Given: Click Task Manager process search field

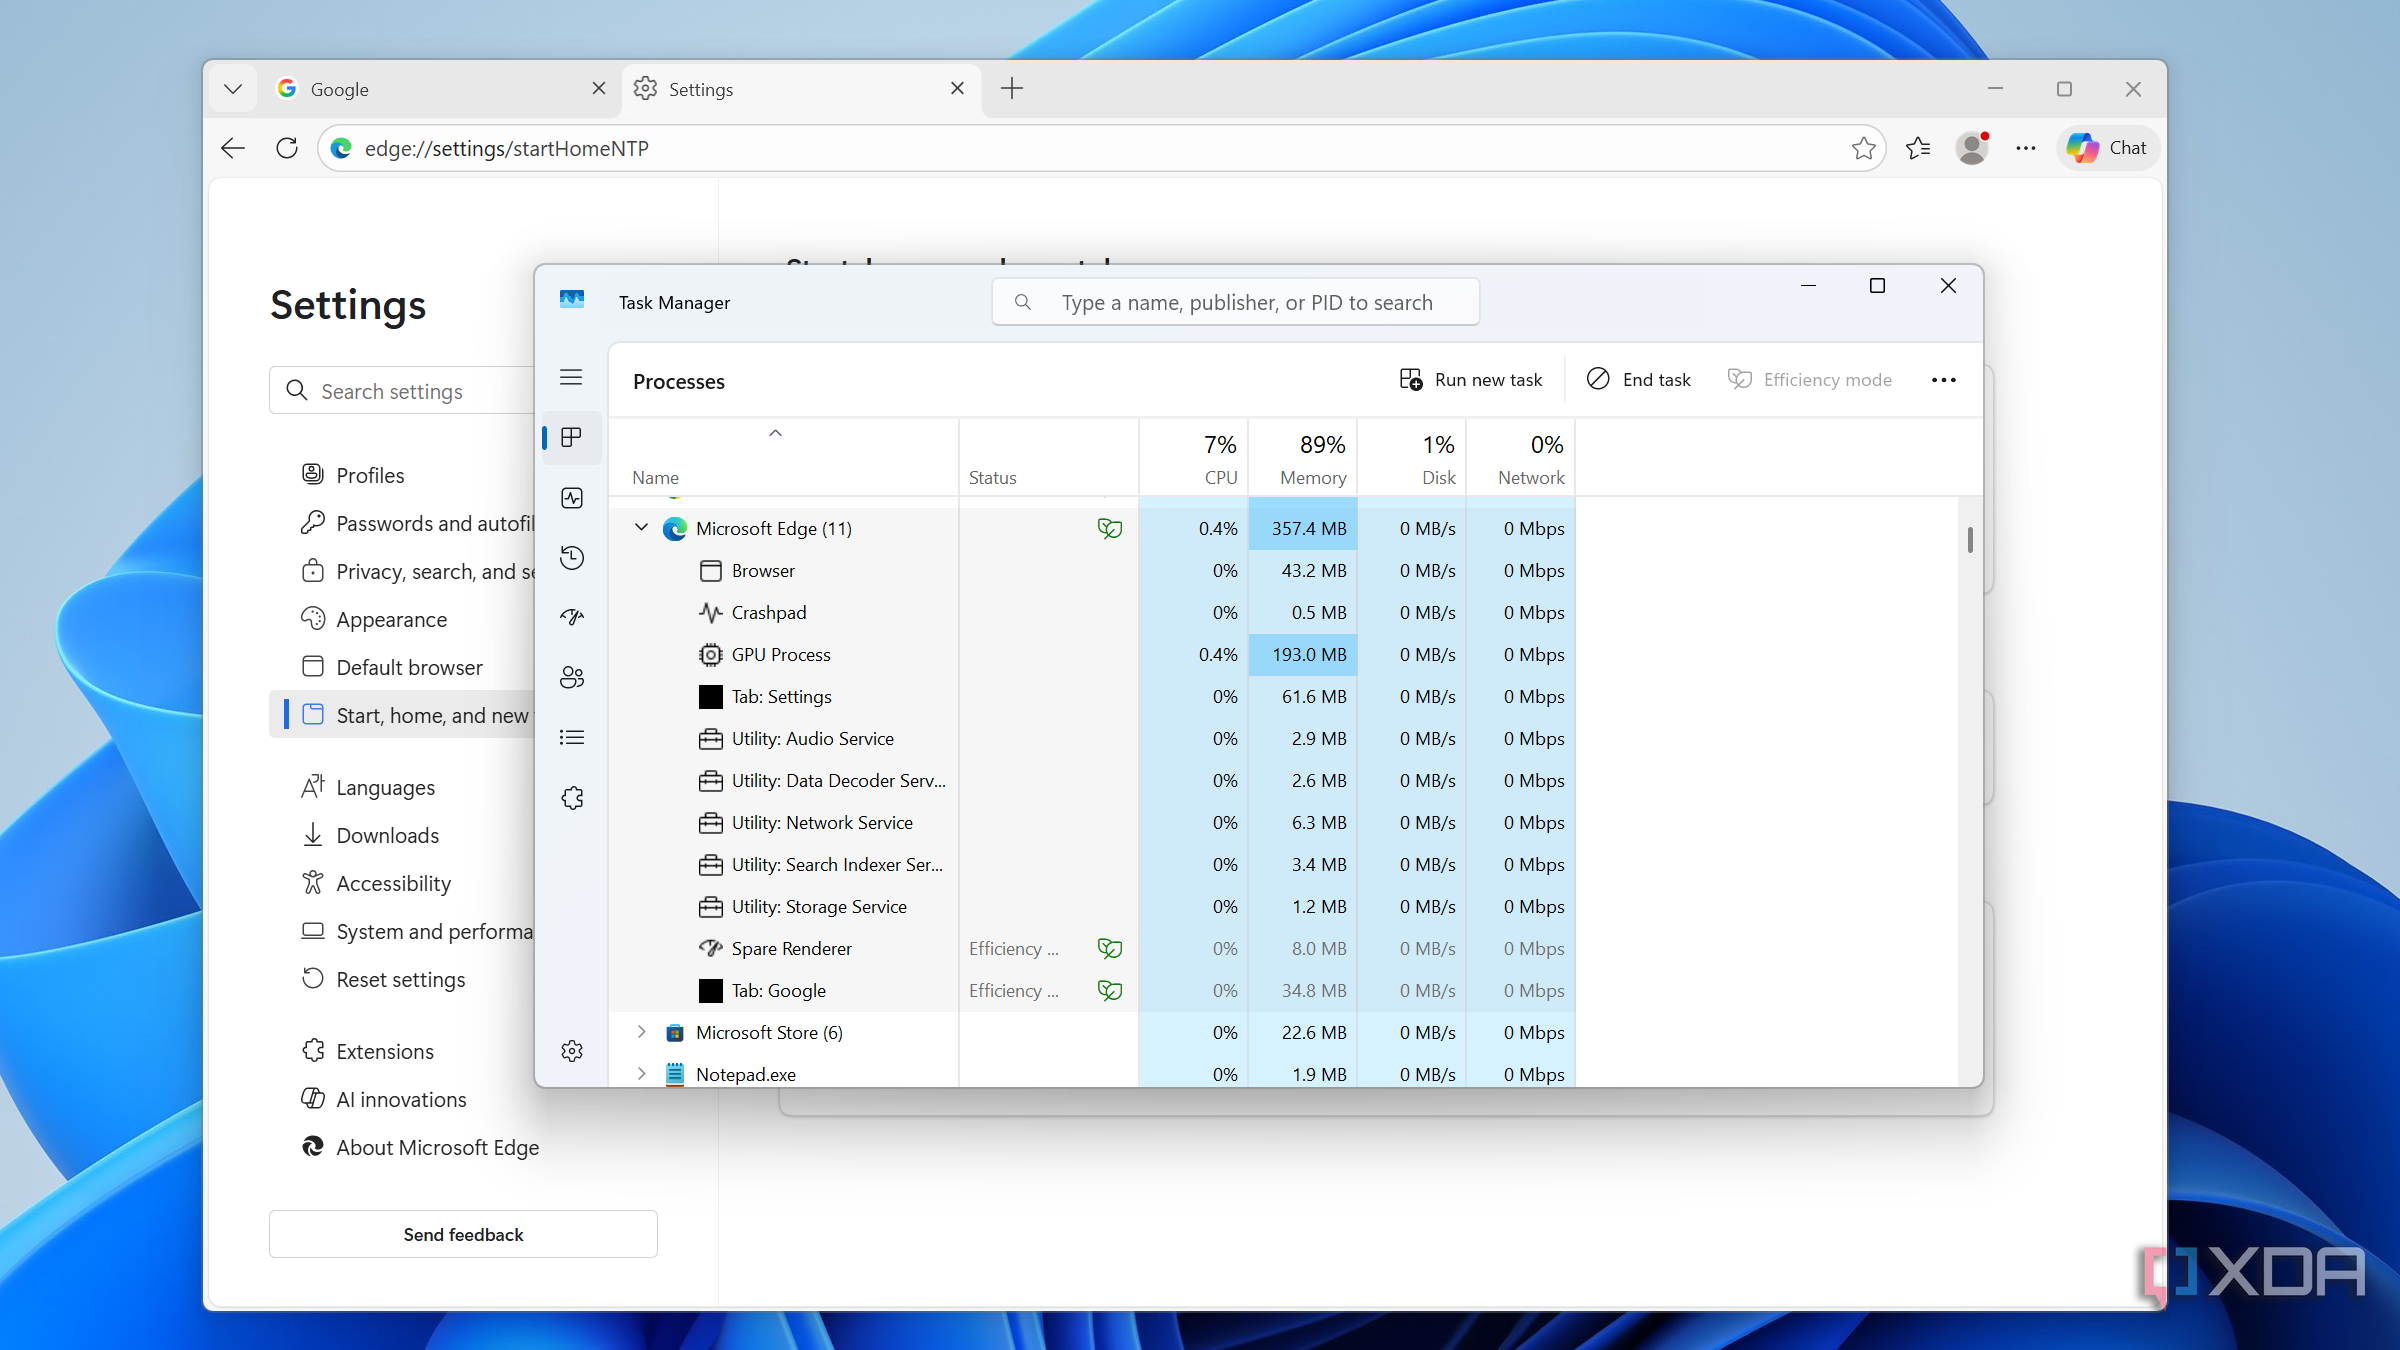Looking at the screenshot, I should pos(1235,302).
